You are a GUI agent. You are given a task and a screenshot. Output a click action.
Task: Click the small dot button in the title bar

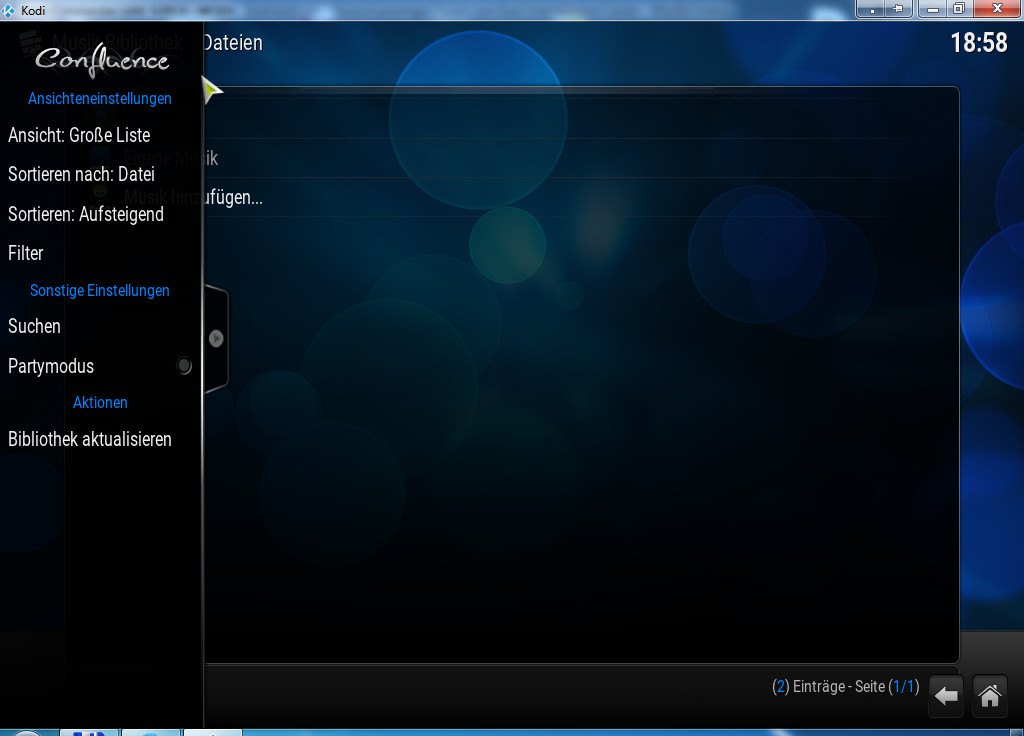point(872,8)
